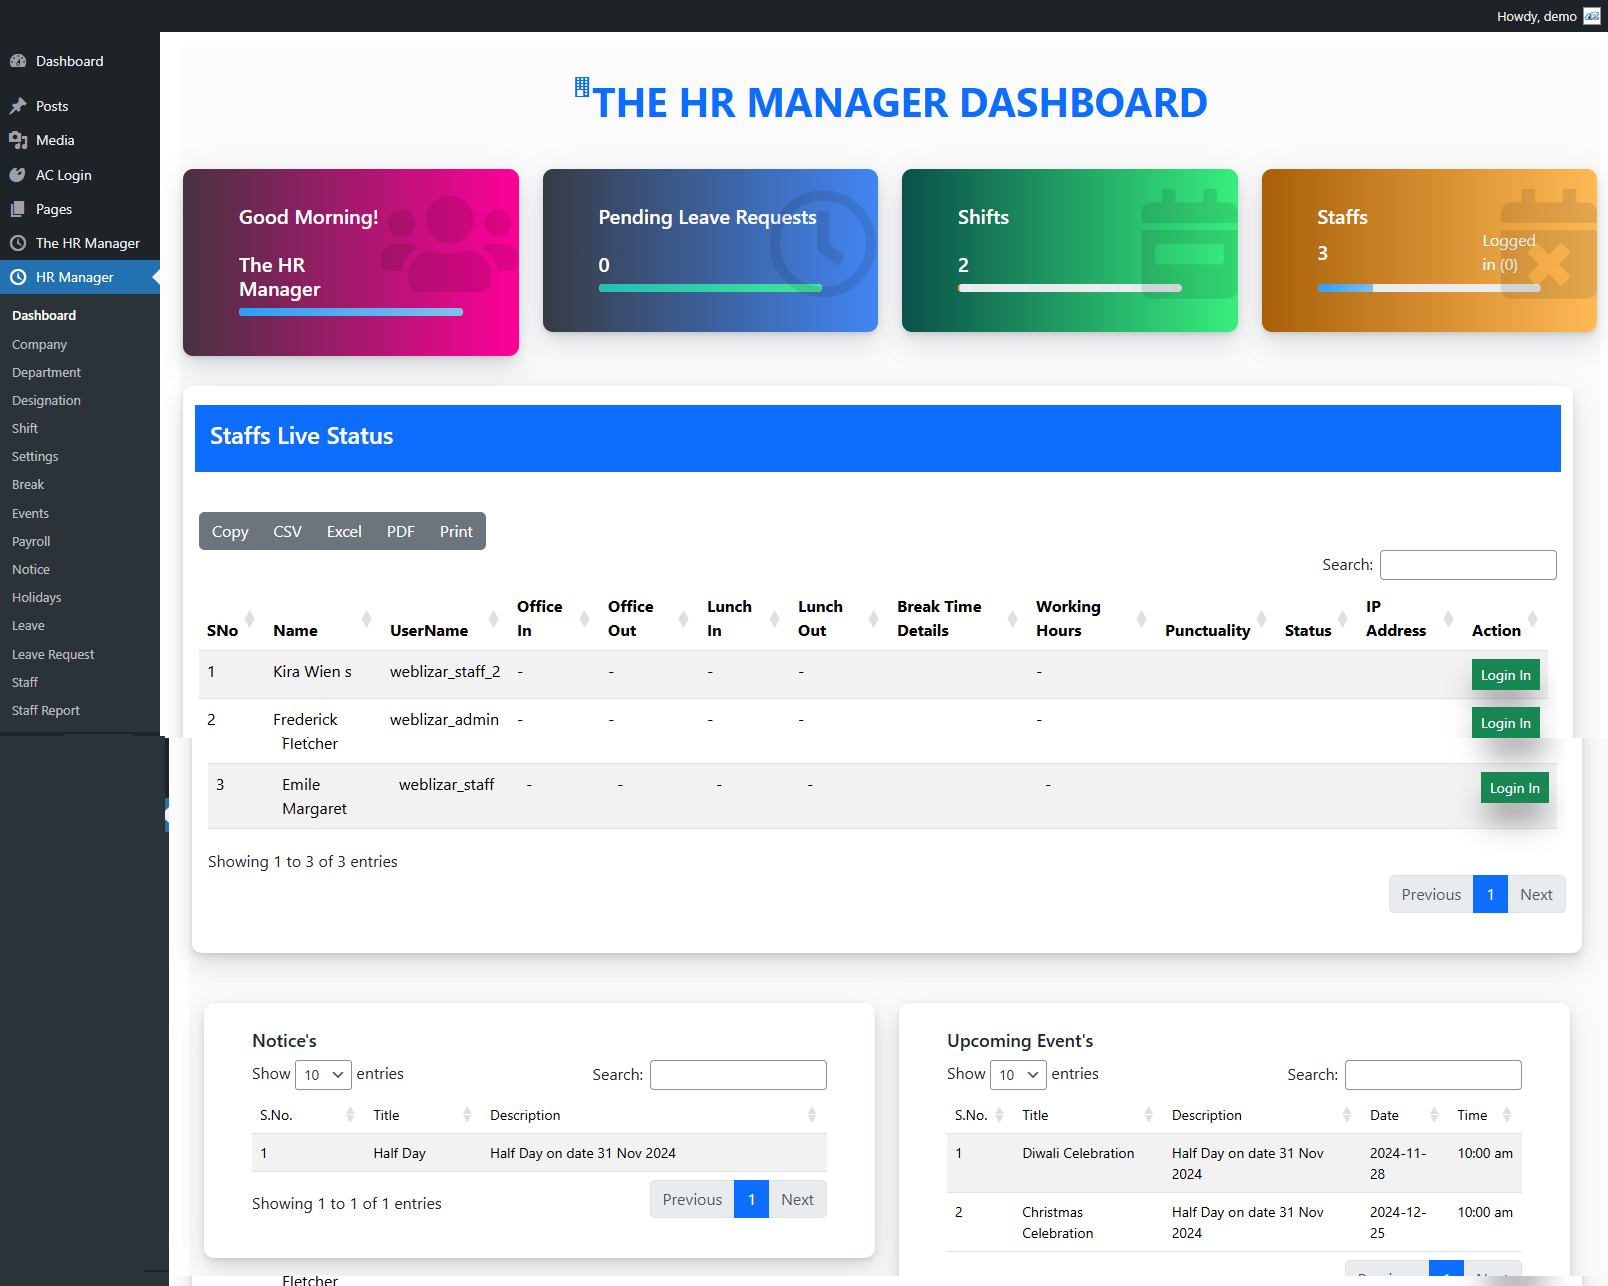Click the Media icon in sidebar
The image size is (1608, 1286).
point(18,140)
